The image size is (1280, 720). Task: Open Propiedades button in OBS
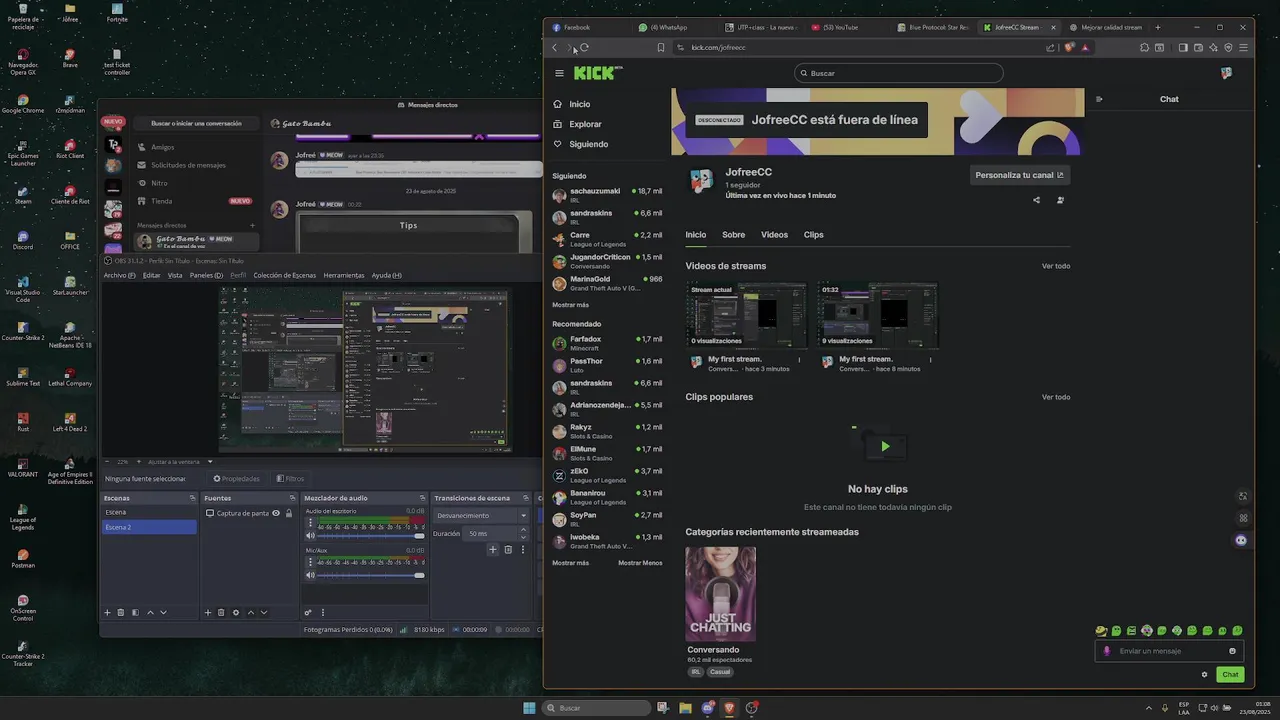pos(236,479)
